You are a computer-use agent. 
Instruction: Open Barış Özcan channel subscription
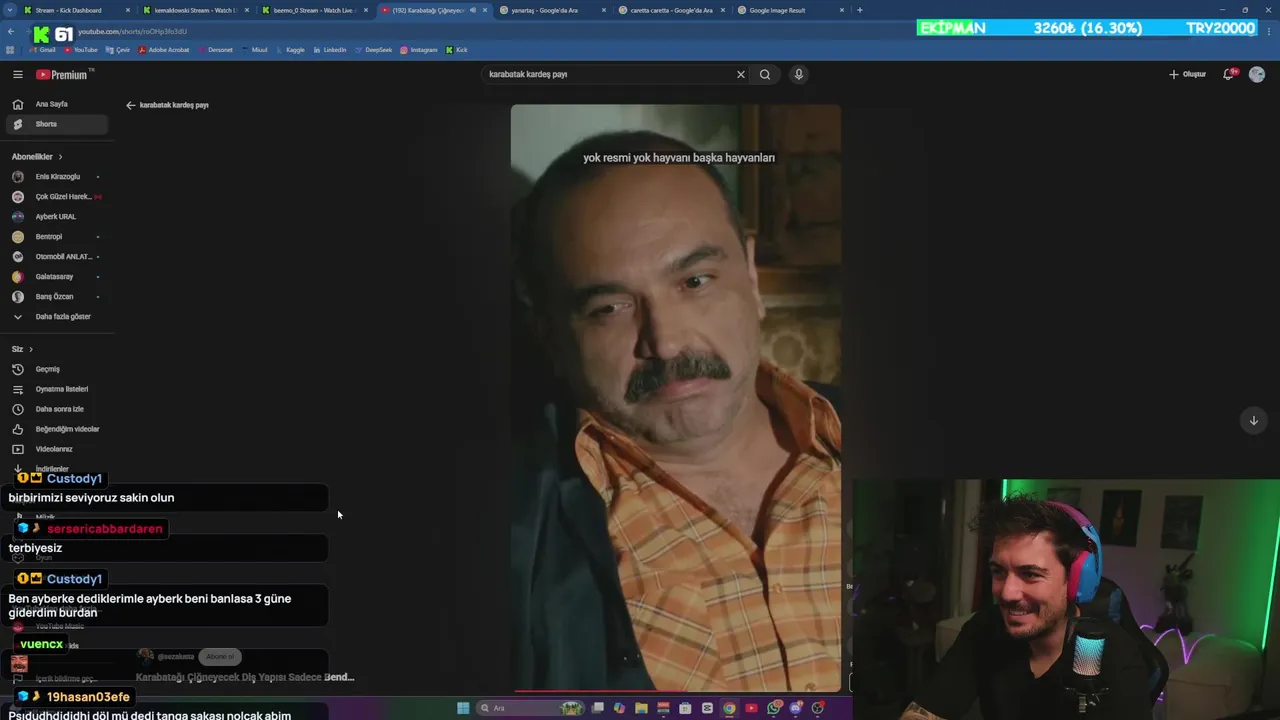click(x=56, y=297)
